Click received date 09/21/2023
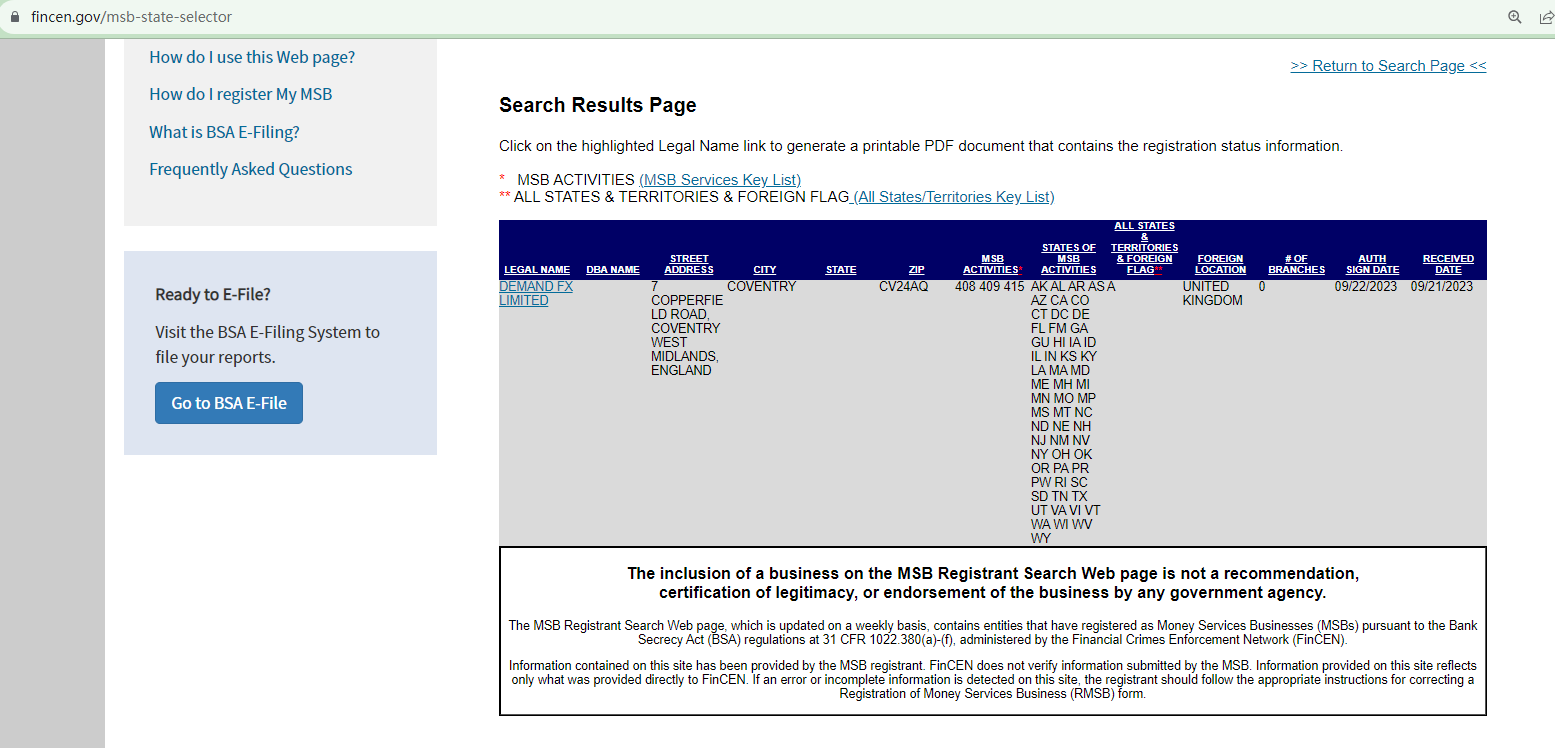 click(1442, 287)
